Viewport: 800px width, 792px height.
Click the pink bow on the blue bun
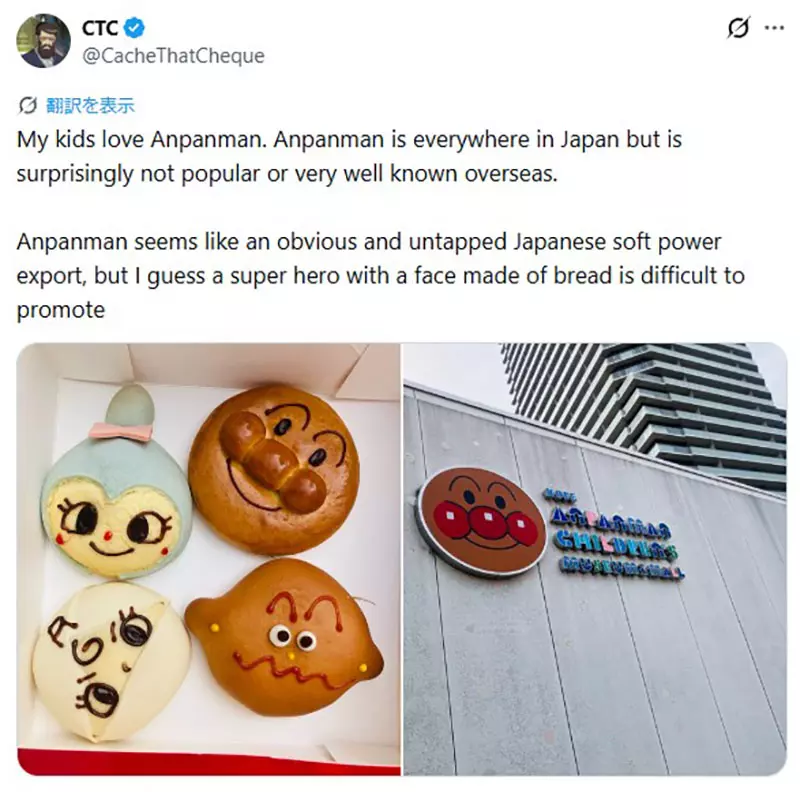tap(121, 432)
